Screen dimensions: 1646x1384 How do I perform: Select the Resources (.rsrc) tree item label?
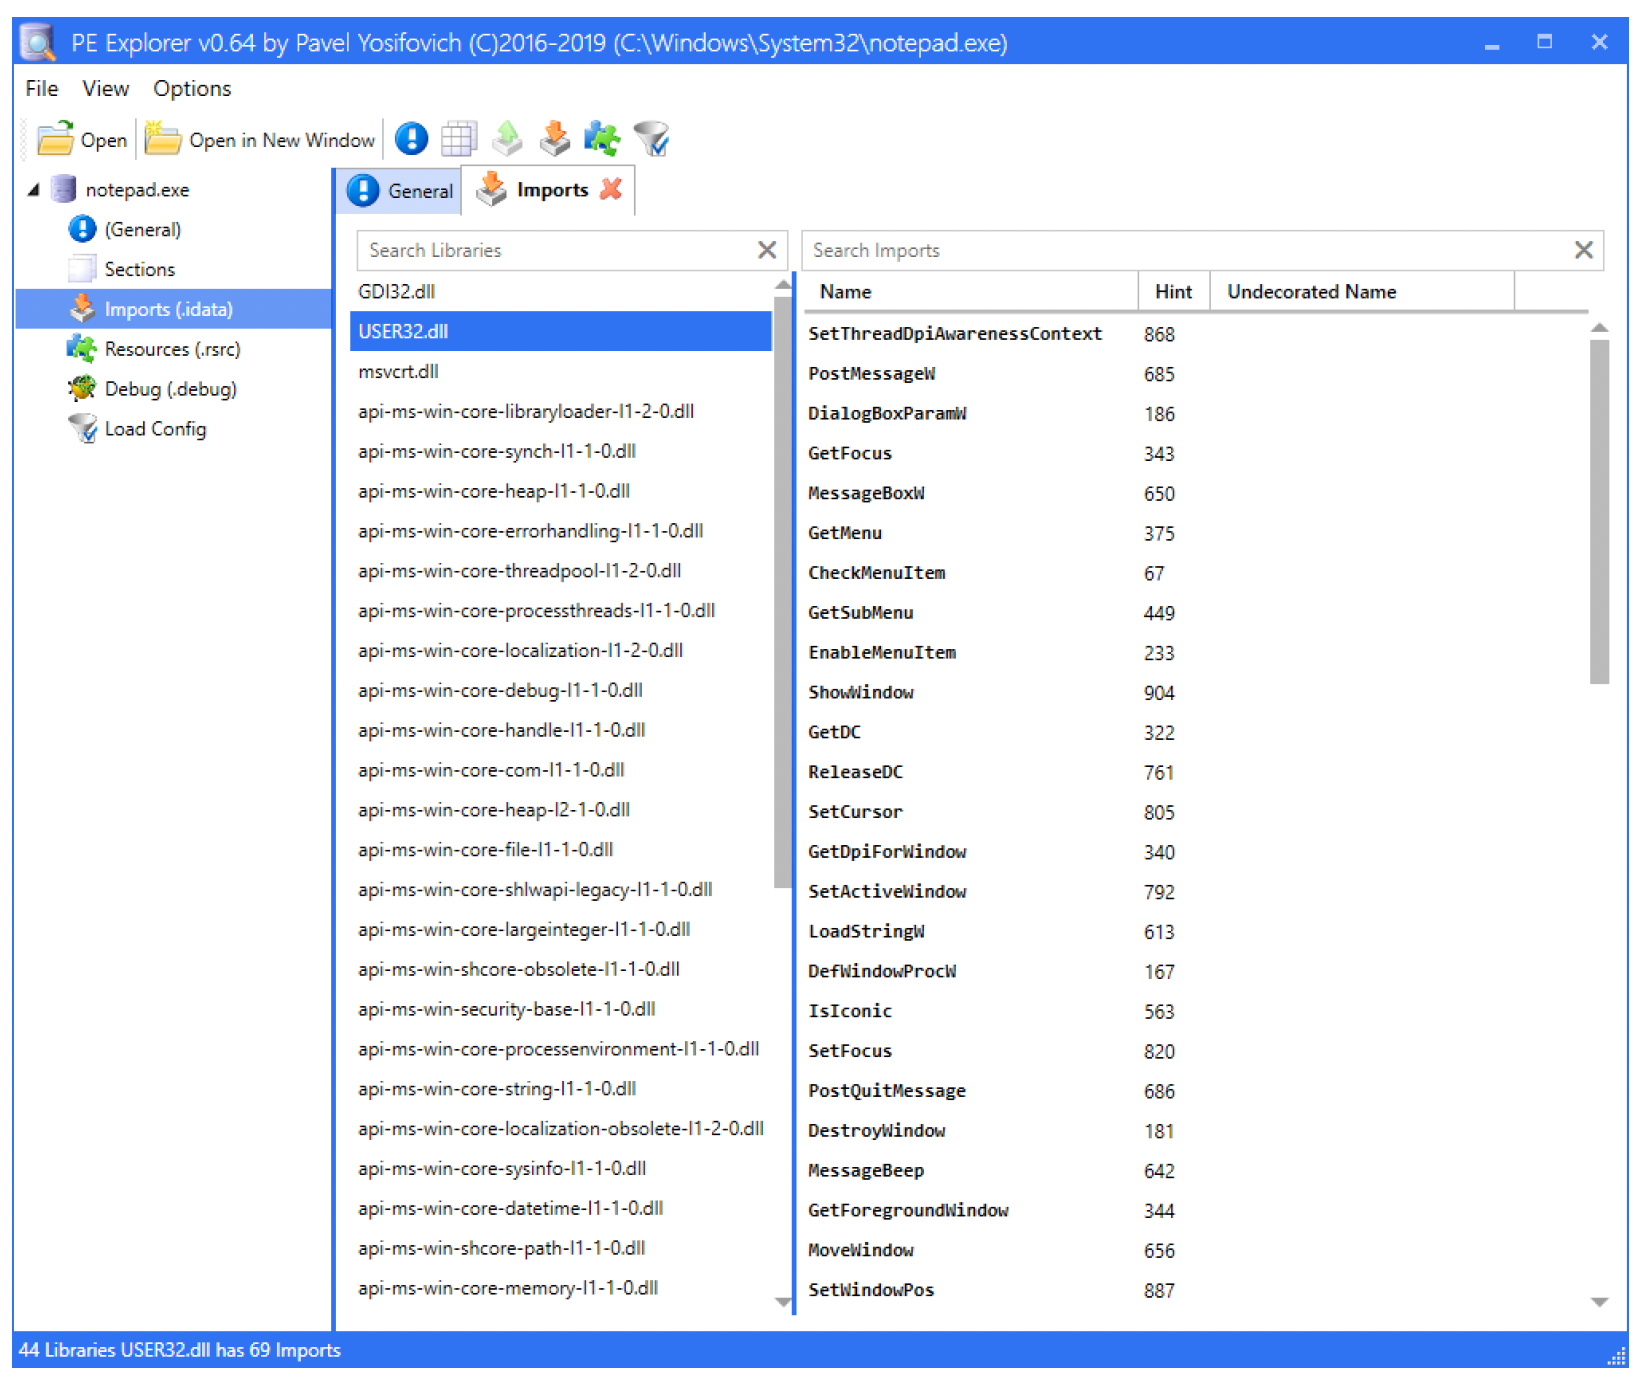coord(173,349)
